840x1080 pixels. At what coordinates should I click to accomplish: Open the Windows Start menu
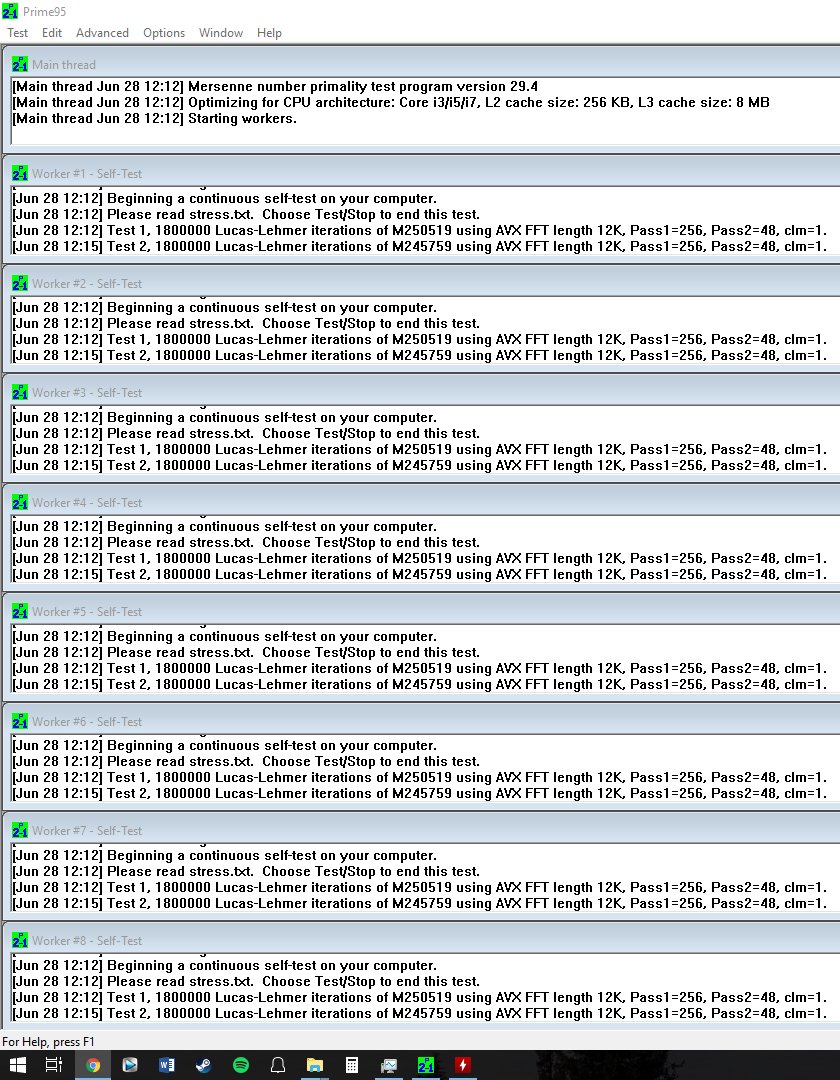(17, 1065)
